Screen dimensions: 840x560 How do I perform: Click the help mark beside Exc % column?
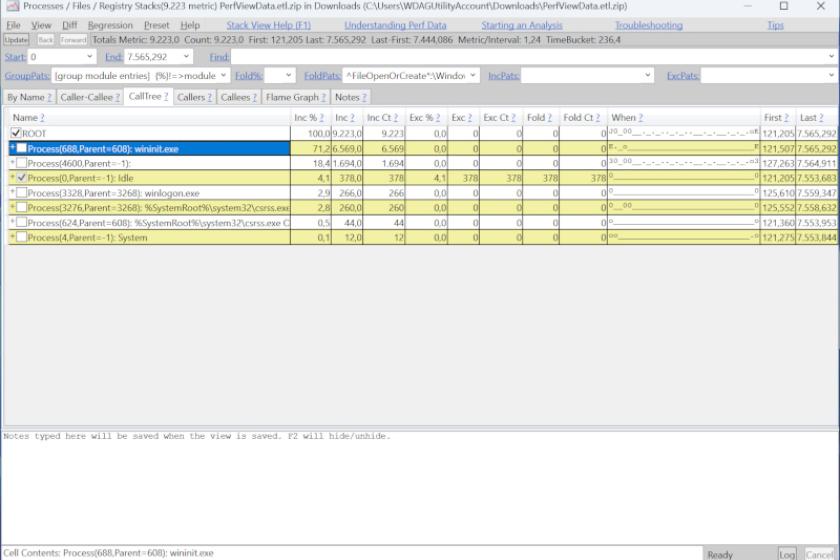[x=438, y=117]
